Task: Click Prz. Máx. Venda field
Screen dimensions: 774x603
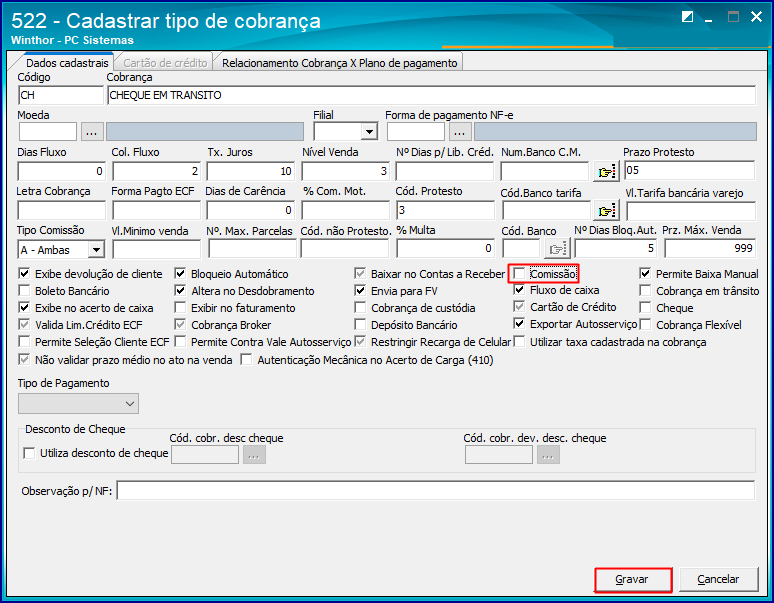Action: (710, 248)
